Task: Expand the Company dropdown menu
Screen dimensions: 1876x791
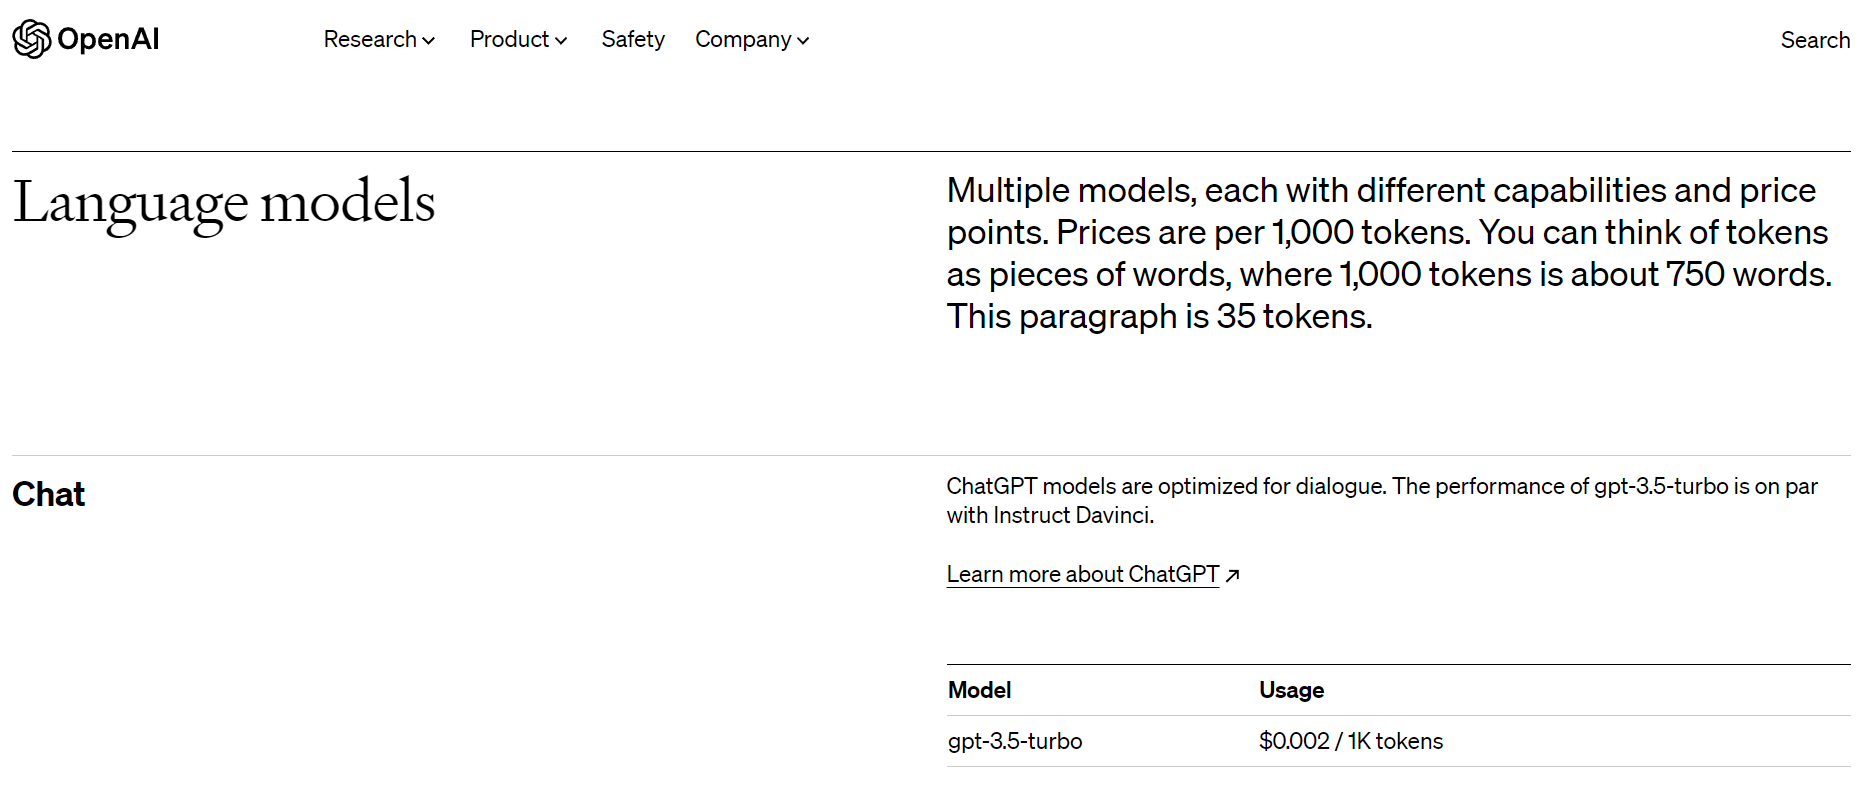Action: 752,39
